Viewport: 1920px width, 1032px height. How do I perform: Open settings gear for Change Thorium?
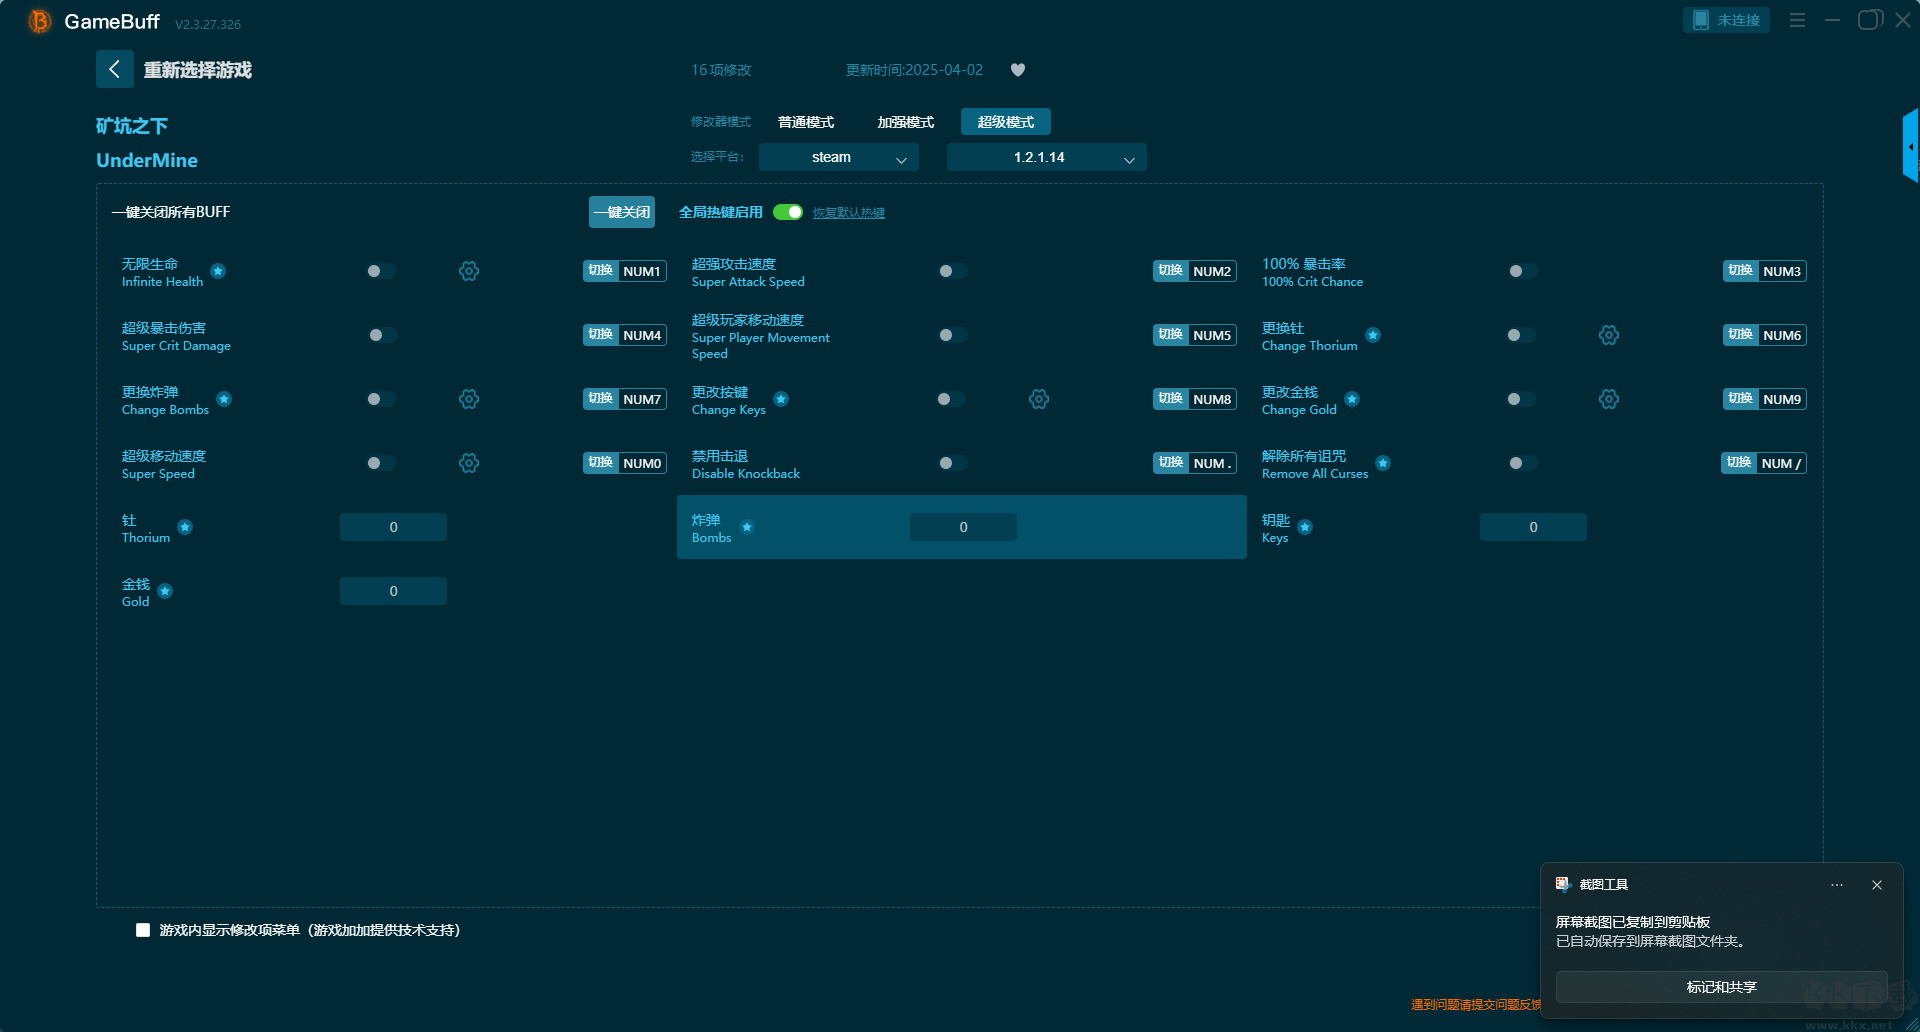pos(1608,335)
